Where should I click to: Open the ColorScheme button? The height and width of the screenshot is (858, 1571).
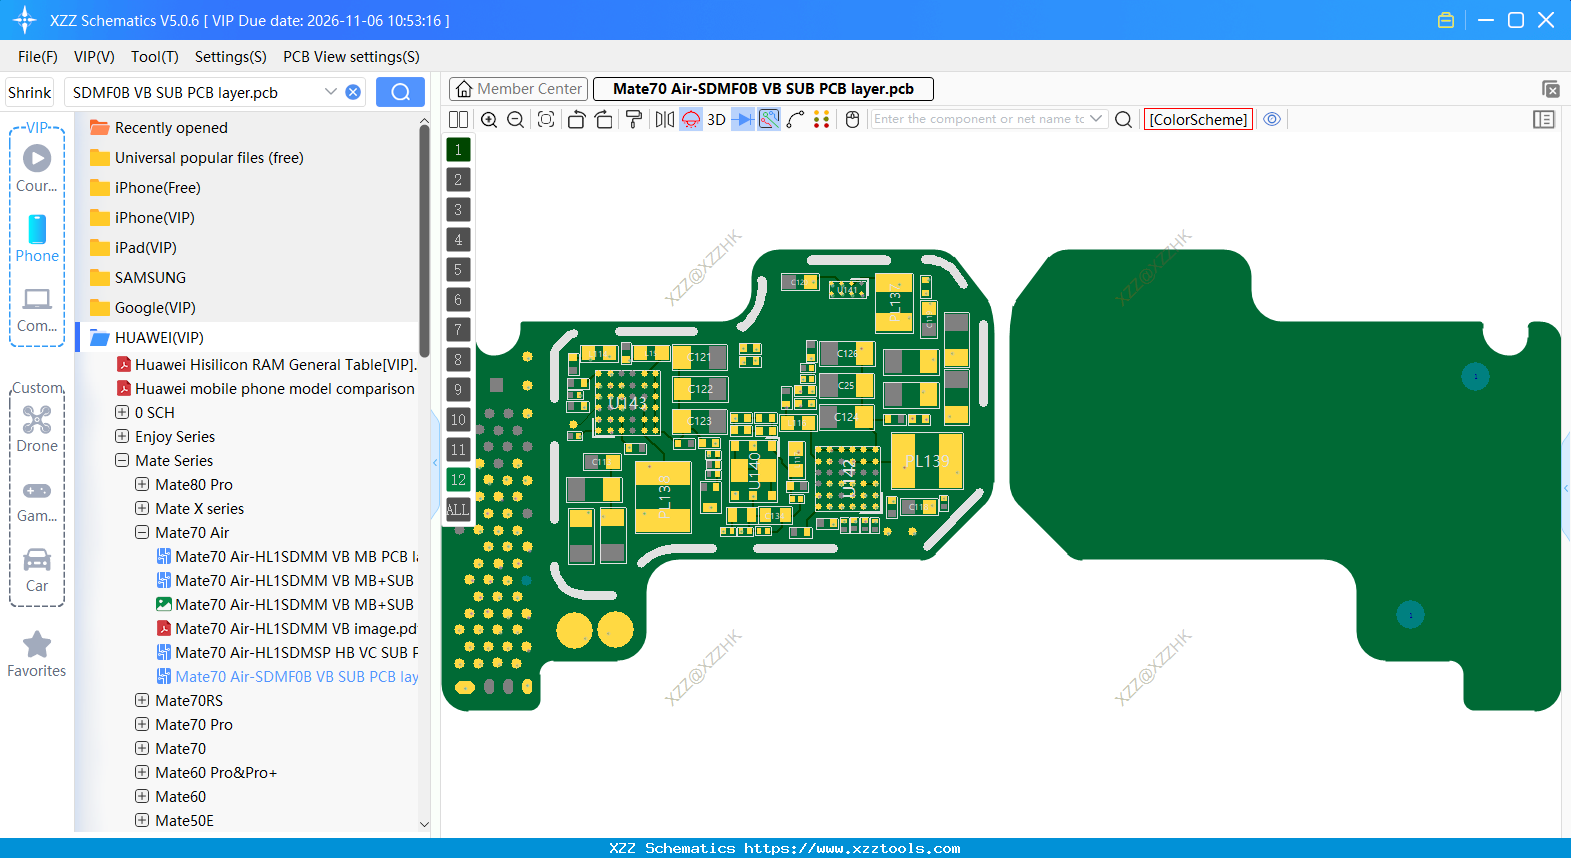pyautogui.click(x=1198, y=119)
